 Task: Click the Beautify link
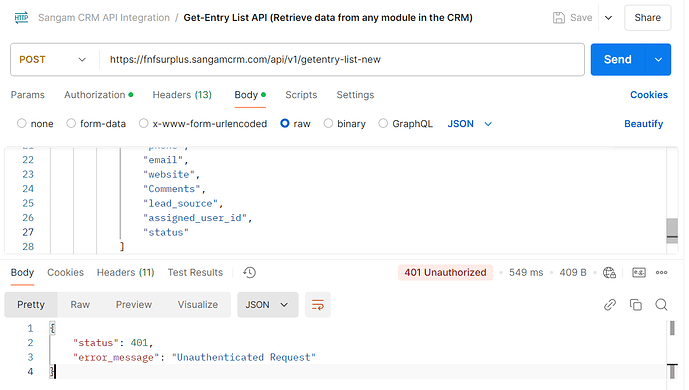(x=643, y=124)
